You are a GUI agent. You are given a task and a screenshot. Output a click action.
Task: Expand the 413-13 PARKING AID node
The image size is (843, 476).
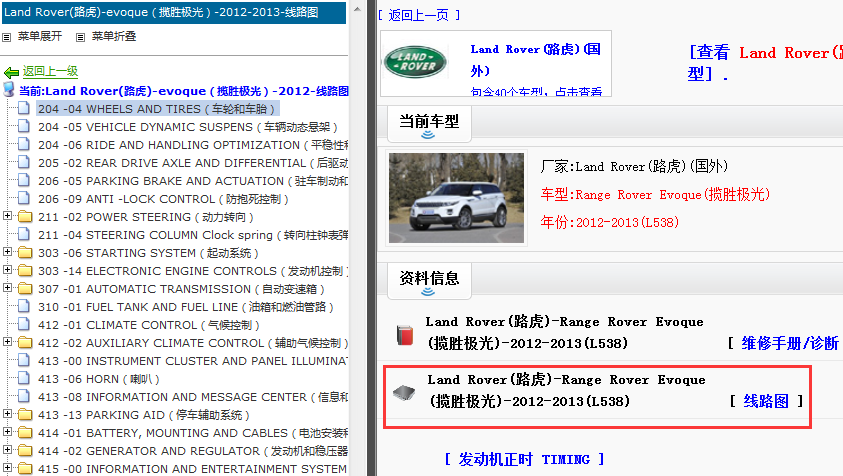click(7, 414)
